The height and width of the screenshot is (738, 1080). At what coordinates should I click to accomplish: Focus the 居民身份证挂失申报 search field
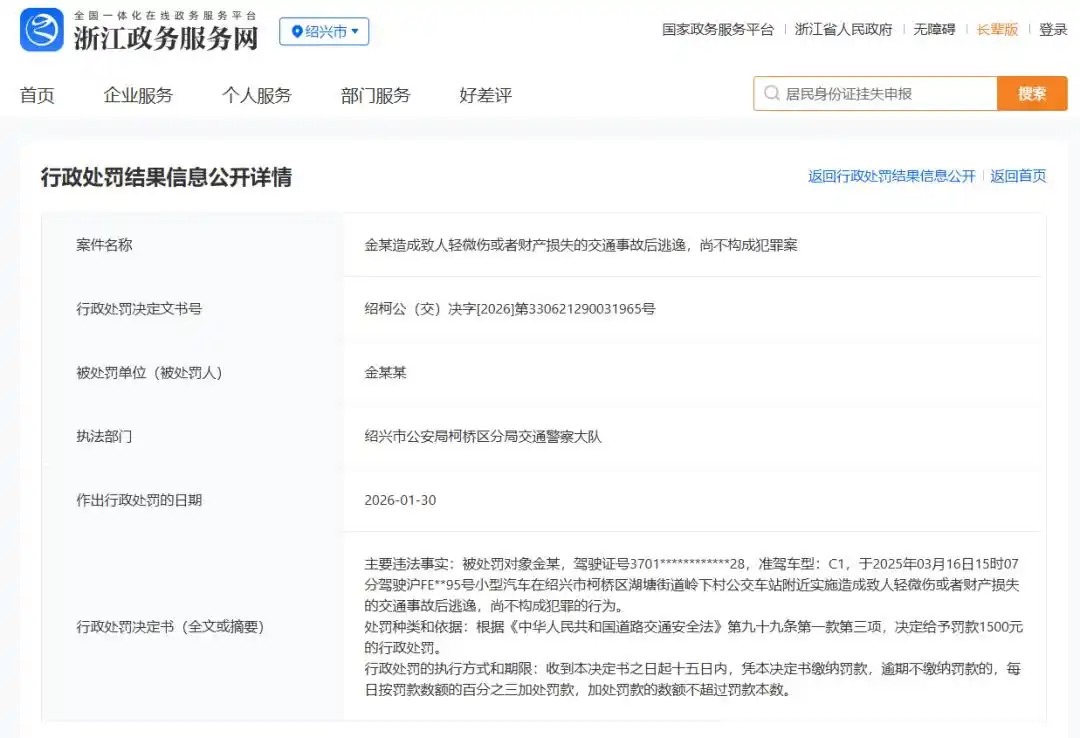(875, 94)
